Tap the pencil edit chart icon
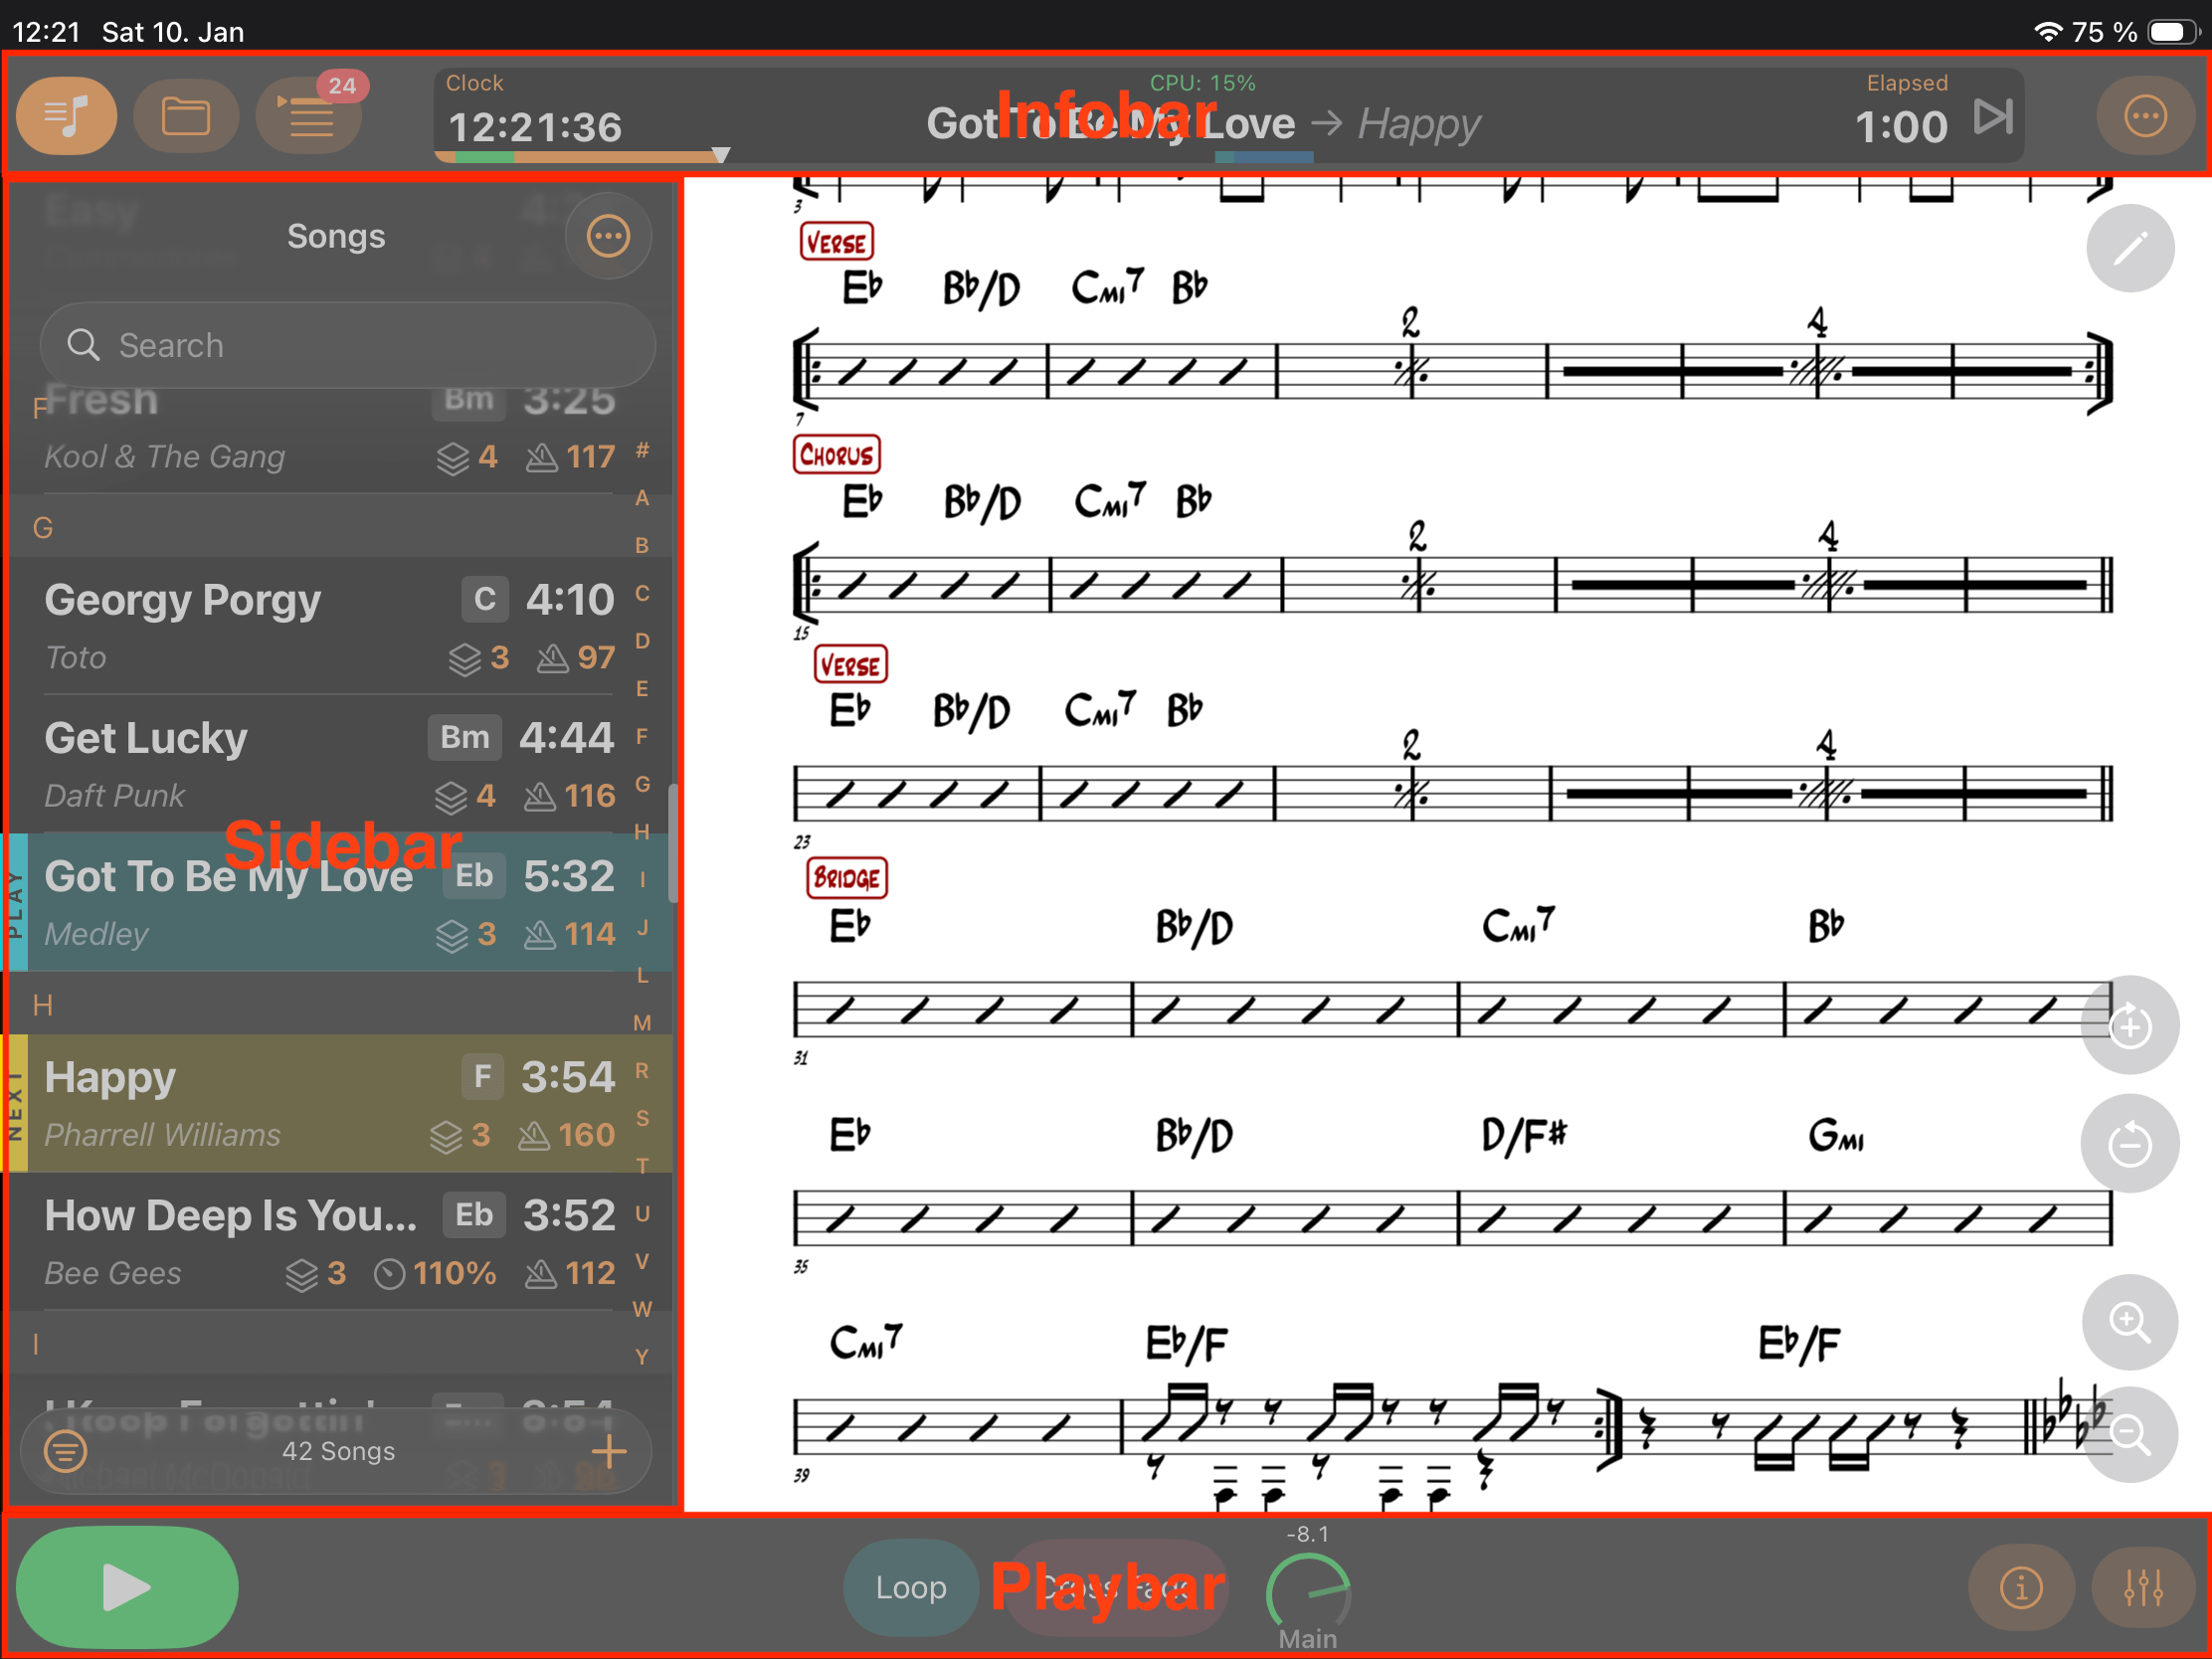 [x=2129, y=248]
